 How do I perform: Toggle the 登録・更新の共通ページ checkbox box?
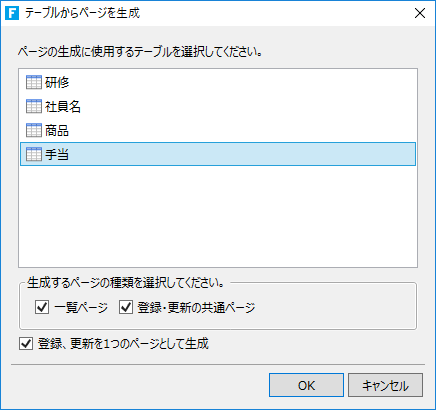click(126, 307)
